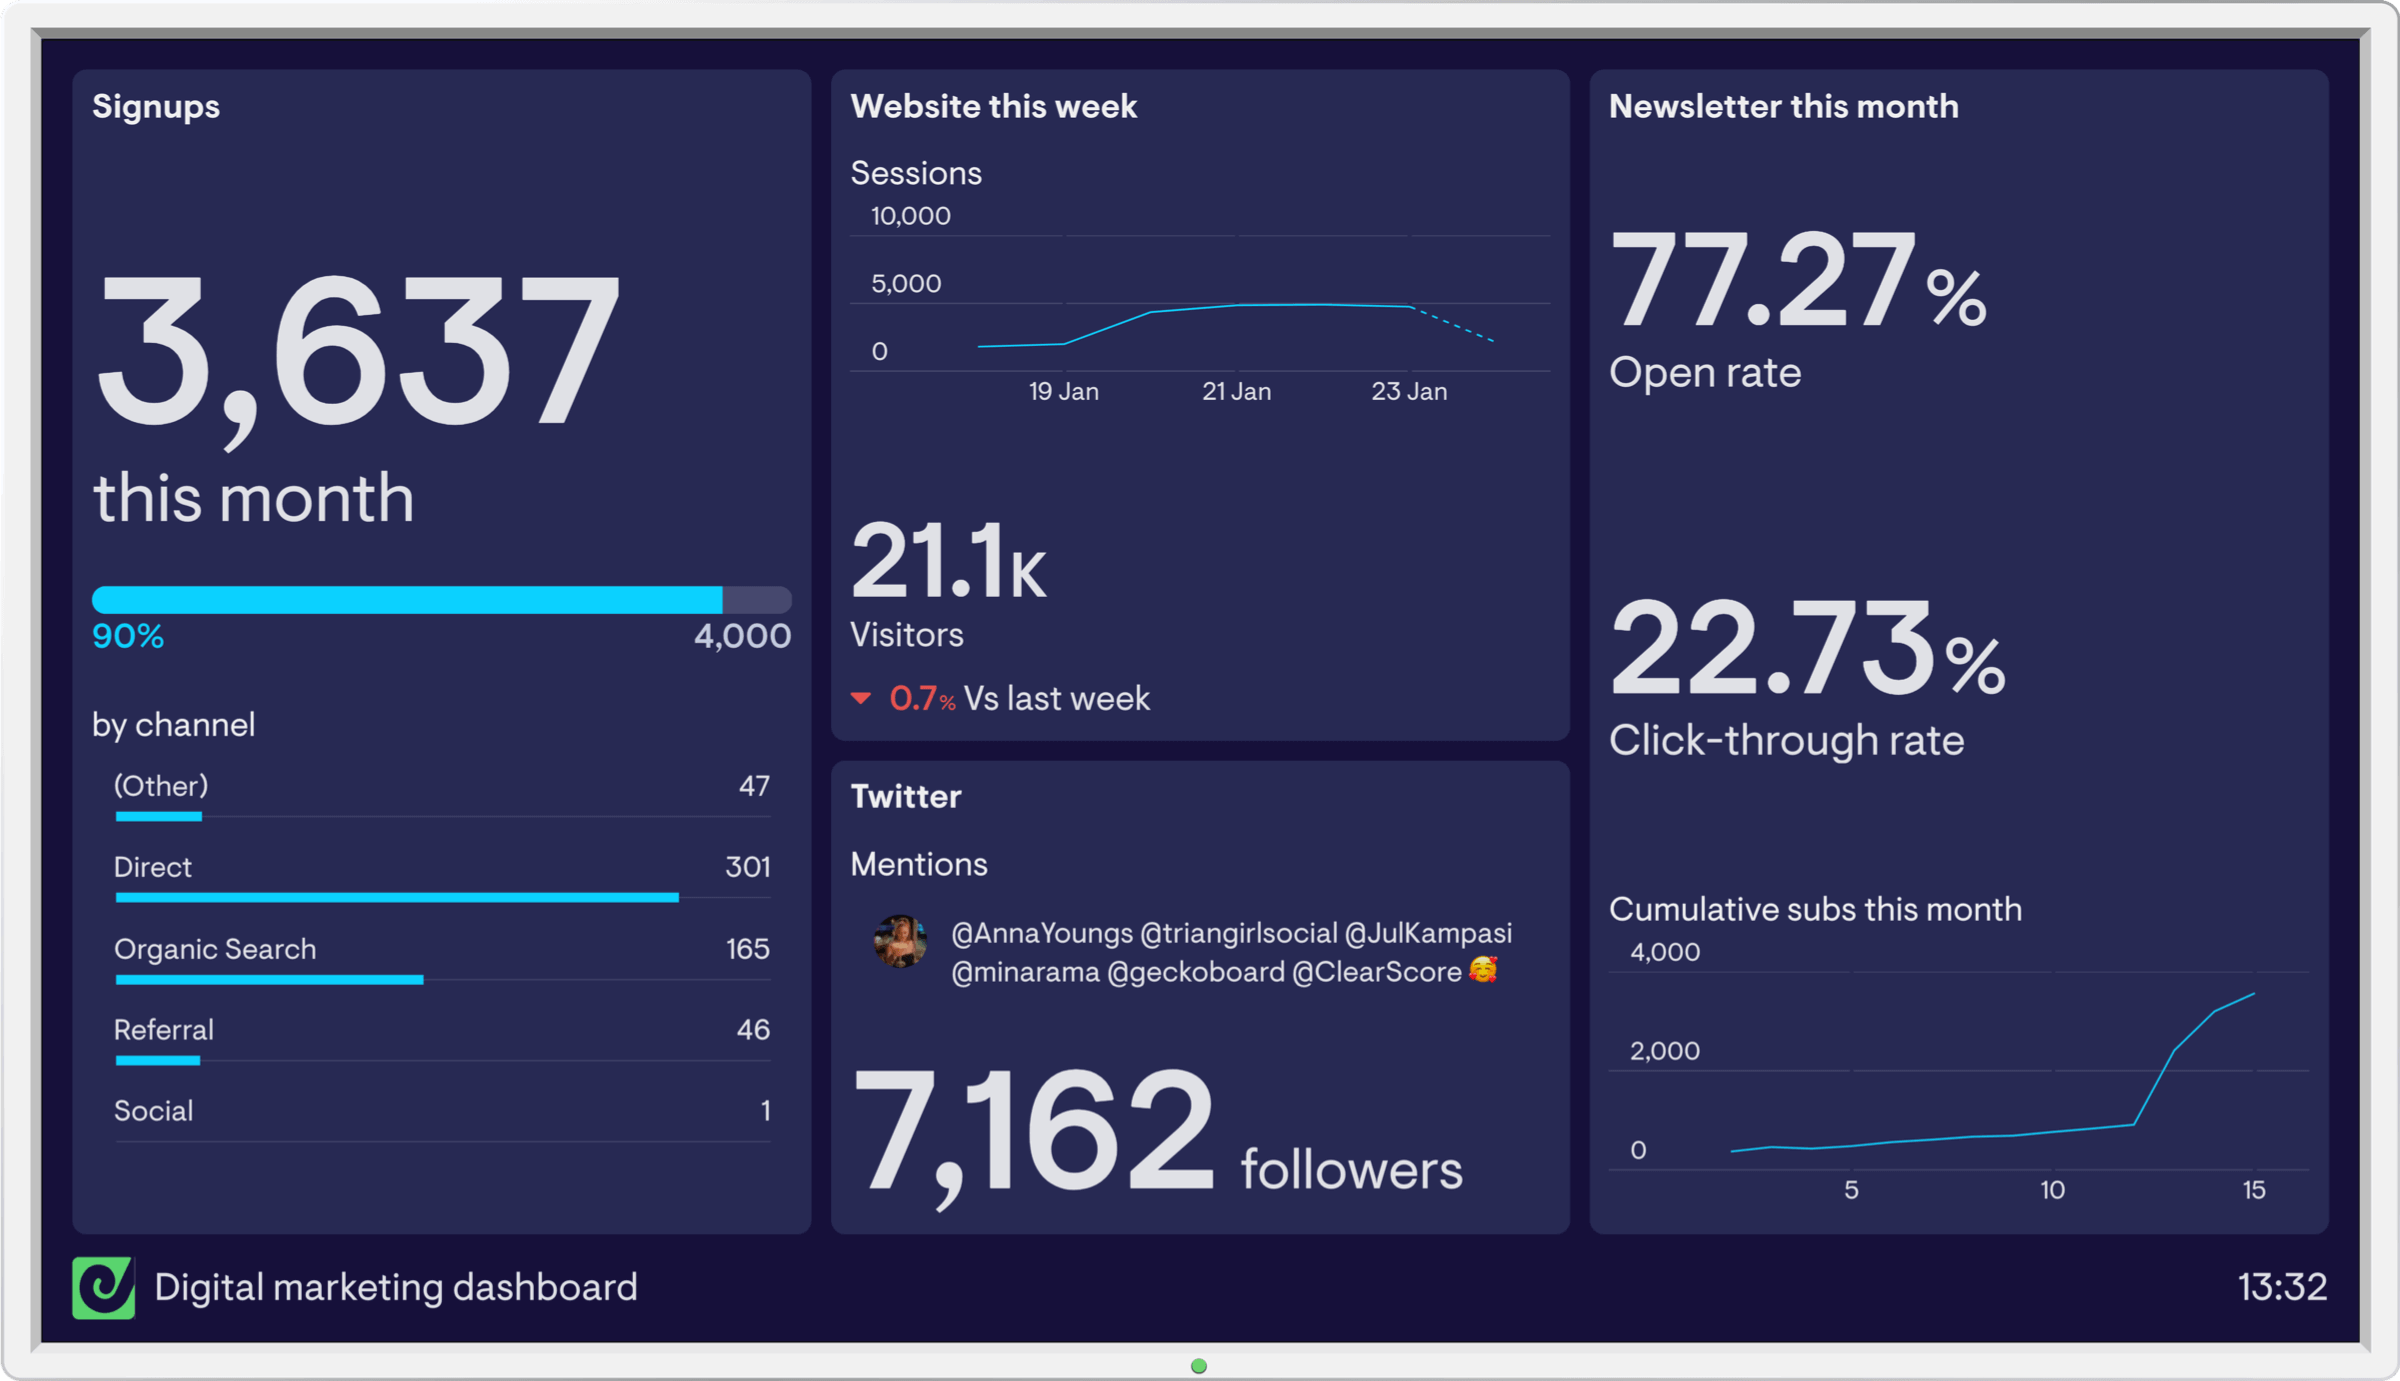Click the value 47 in the (Other) row
The height and width of the screenshot is (1381, 2400).
click(754, 786)
